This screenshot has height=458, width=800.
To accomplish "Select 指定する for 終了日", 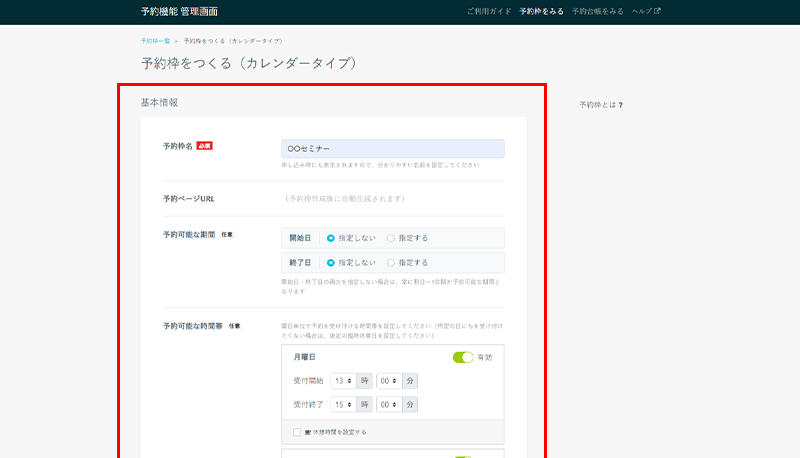I will tap(391, 263).
